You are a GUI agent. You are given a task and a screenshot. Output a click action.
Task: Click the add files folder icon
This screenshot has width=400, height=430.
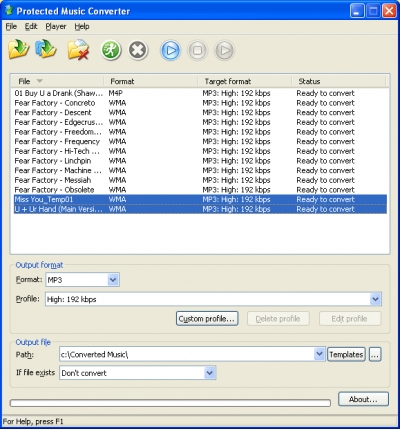coord(19,49)
